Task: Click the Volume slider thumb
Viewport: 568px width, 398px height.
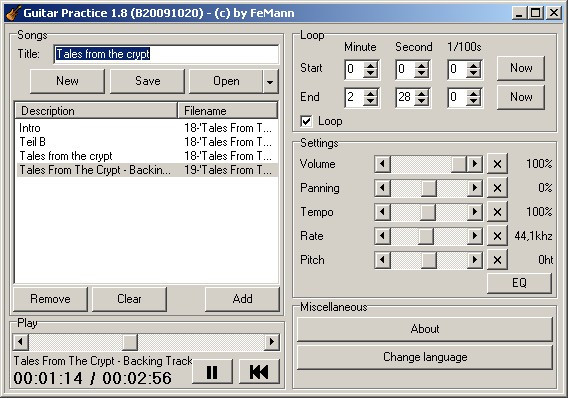Action: pos(459,164)
